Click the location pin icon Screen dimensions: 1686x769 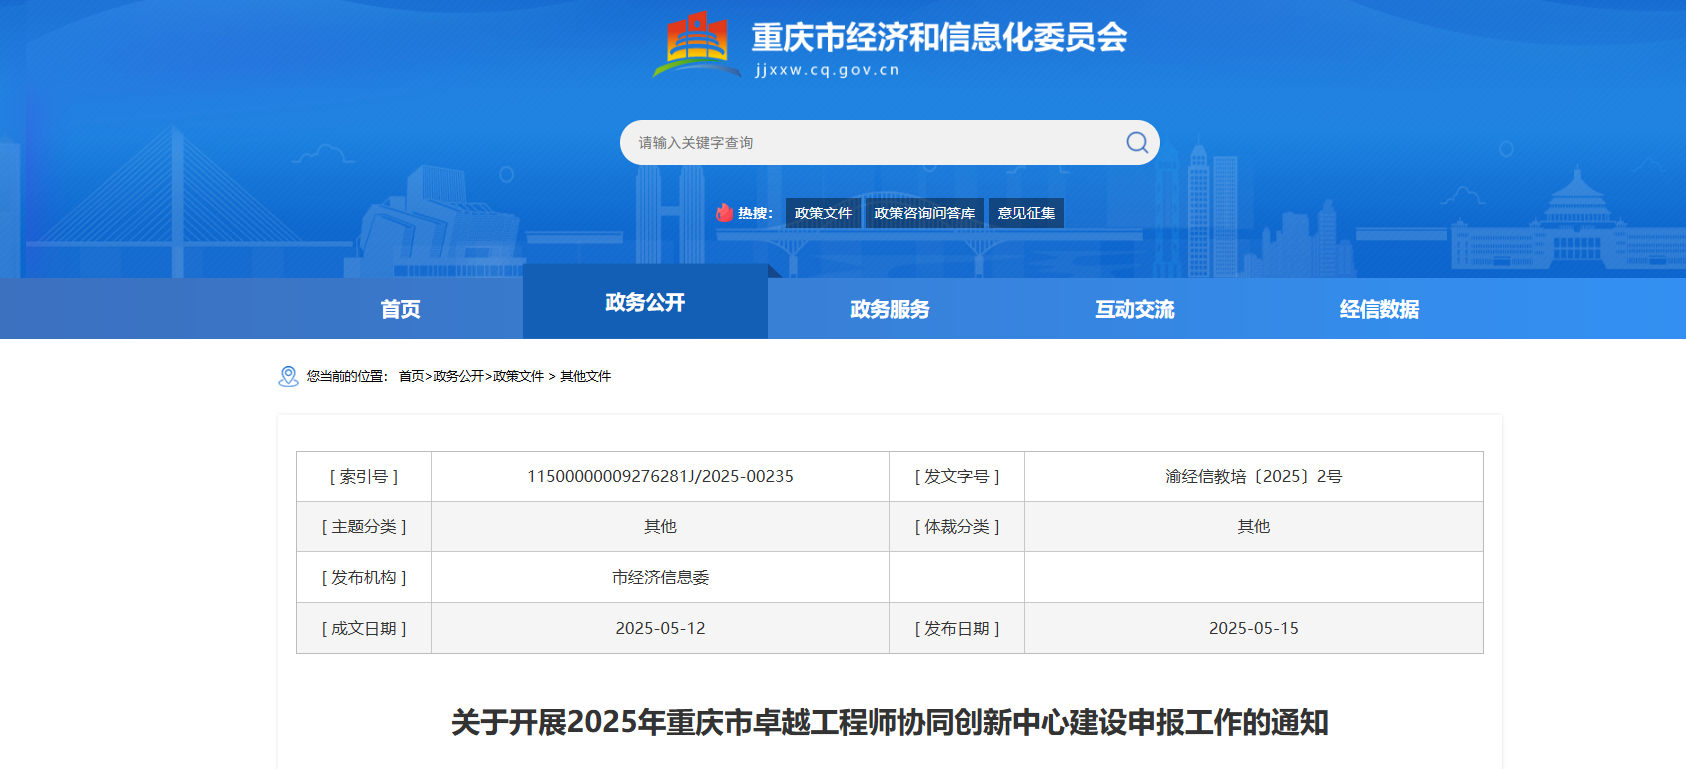[x=288, y=376]
